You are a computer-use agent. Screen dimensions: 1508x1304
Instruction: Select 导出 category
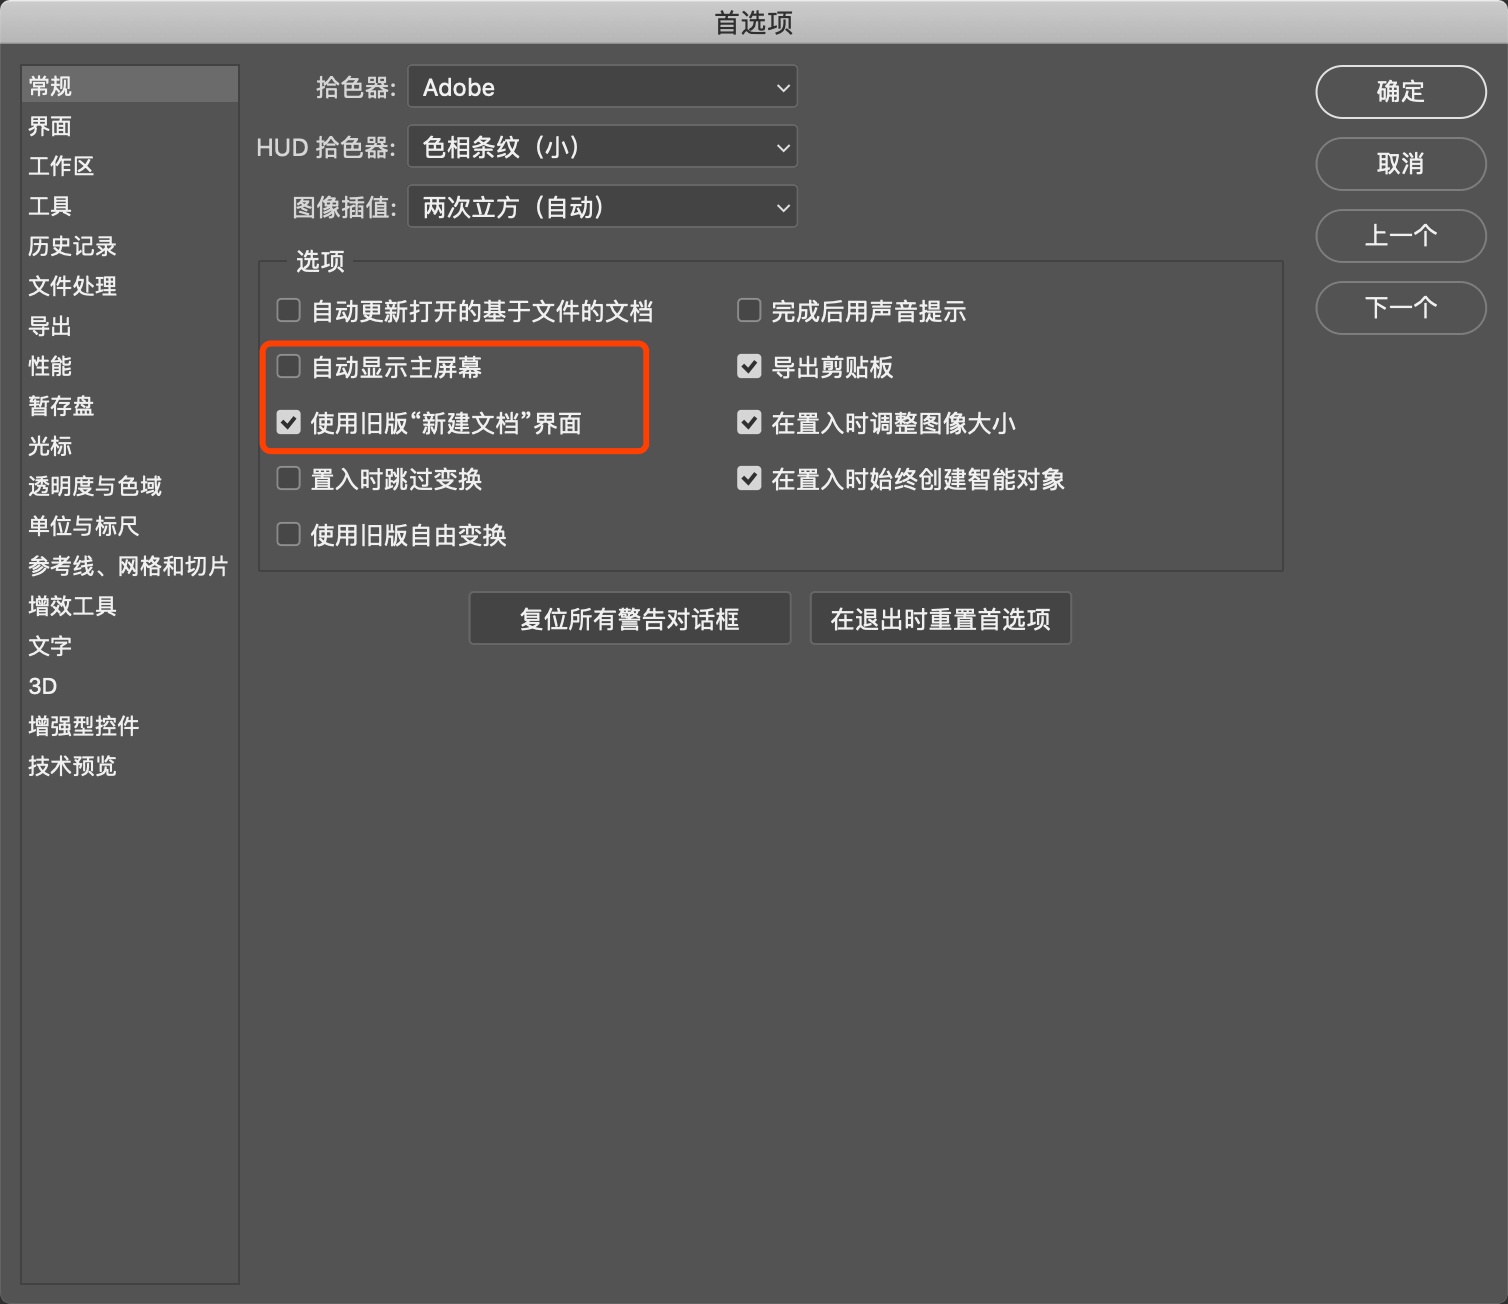130,326
